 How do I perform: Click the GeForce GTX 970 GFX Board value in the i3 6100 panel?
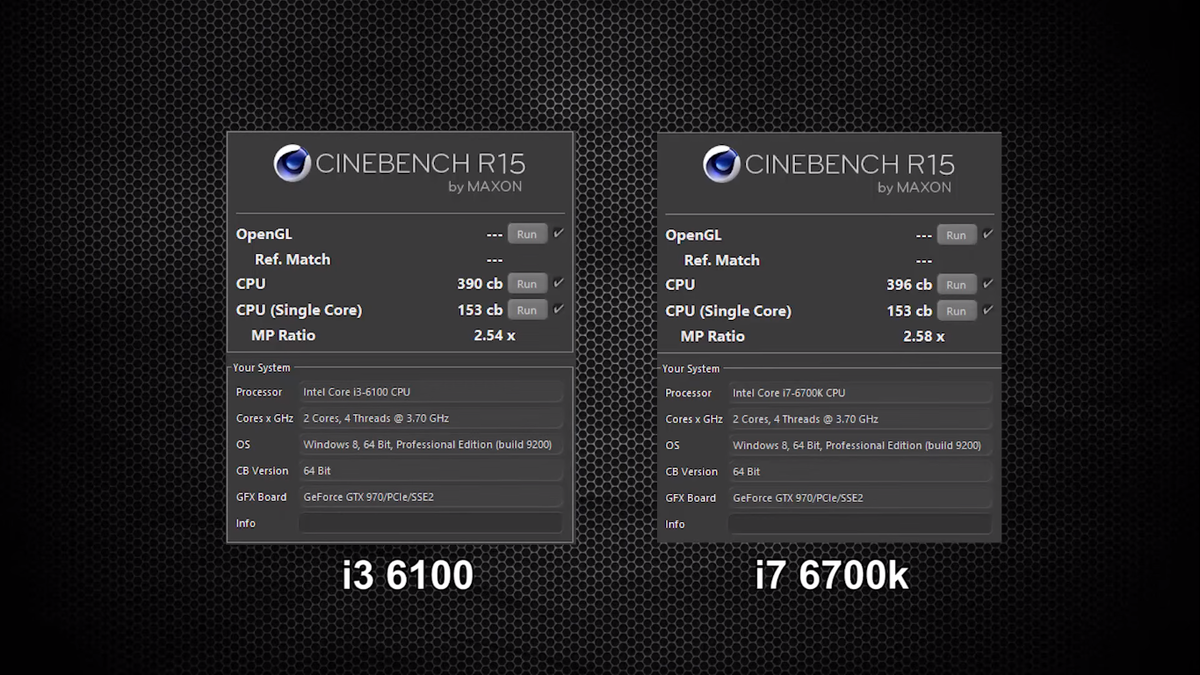(431, 497)
